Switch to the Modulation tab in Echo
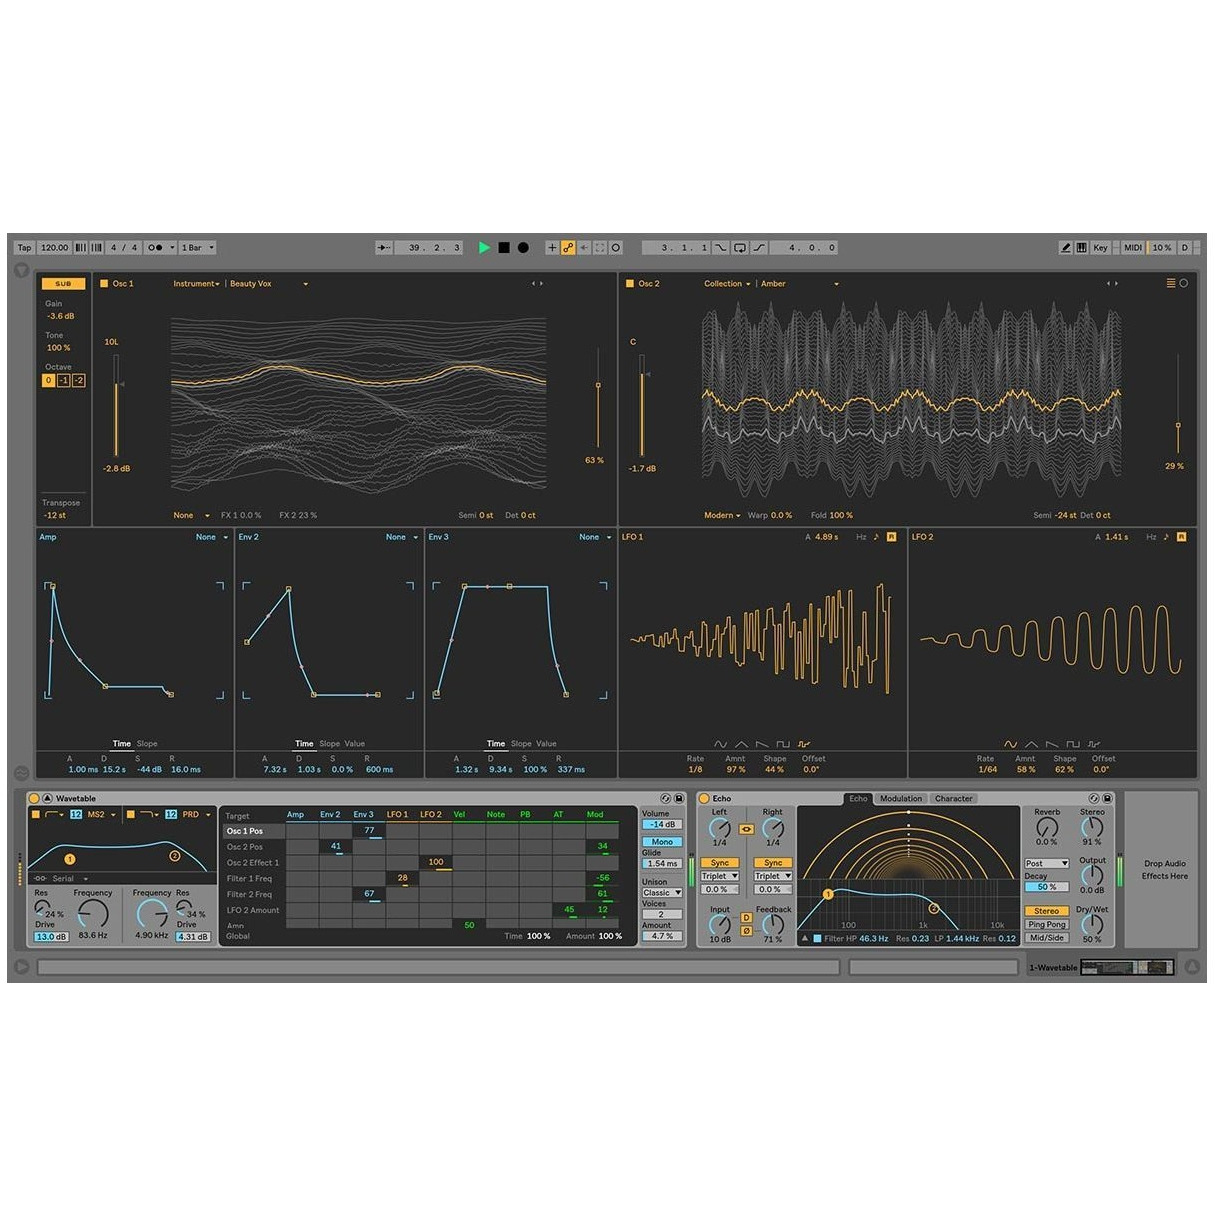The image size is (1216, 1216). 901,799
